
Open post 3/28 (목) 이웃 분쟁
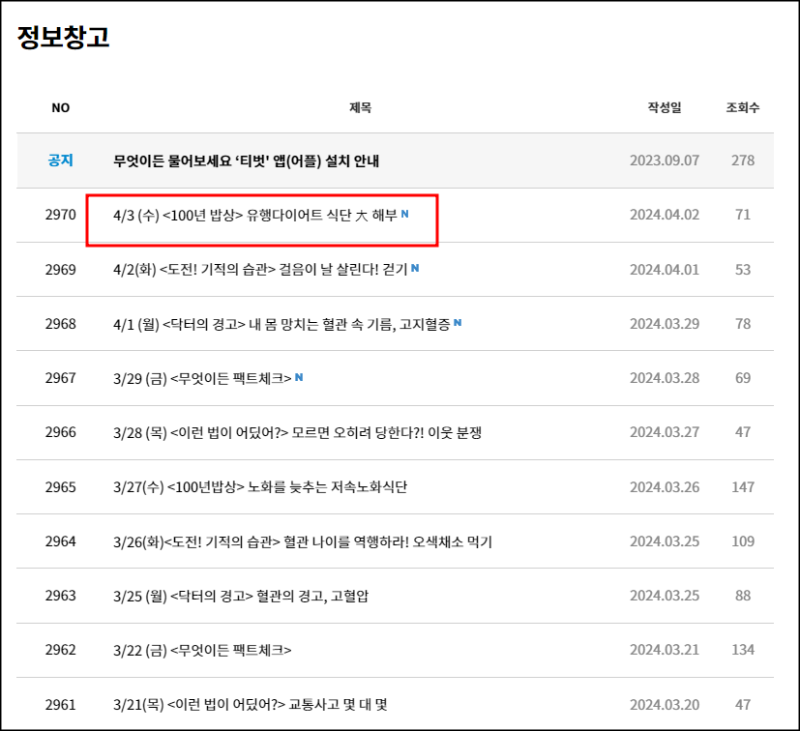point(297,433)
